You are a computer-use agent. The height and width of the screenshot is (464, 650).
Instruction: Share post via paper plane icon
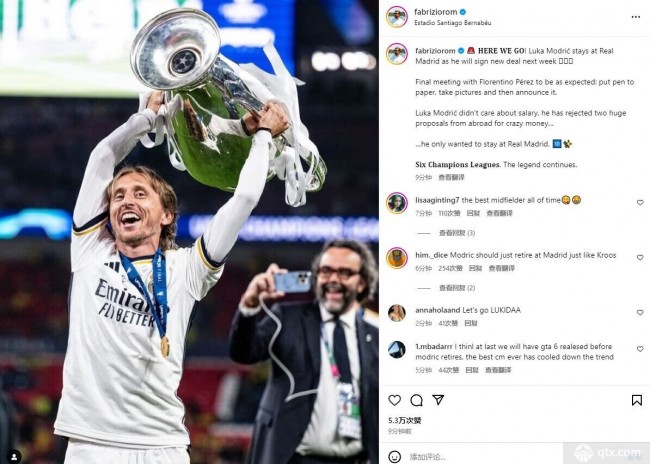point(438,400)
